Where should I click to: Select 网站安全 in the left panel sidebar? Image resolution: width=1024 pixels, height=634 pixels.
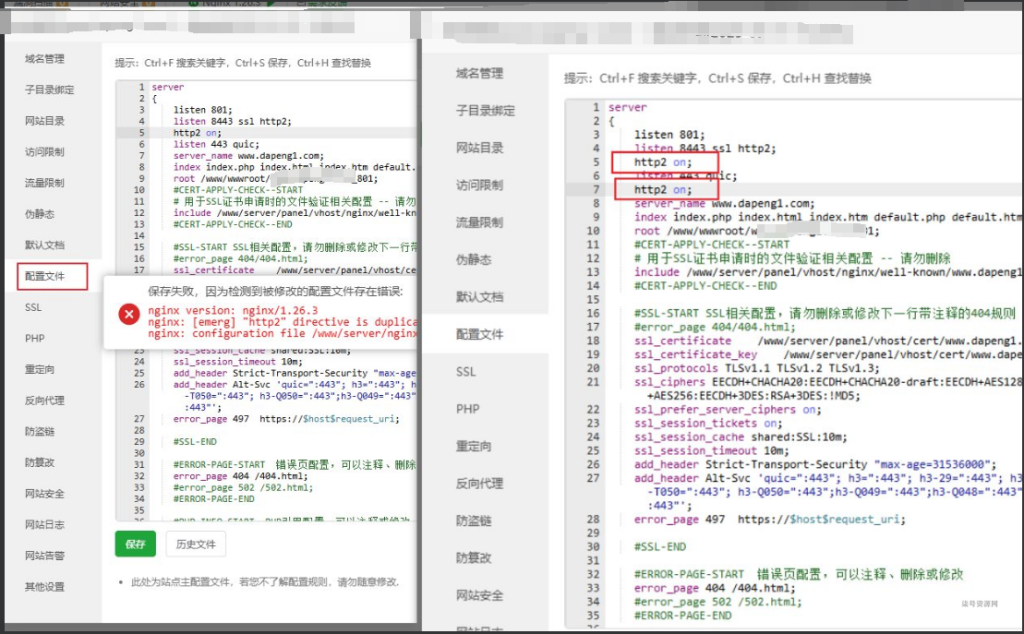(x=45, y=493)
